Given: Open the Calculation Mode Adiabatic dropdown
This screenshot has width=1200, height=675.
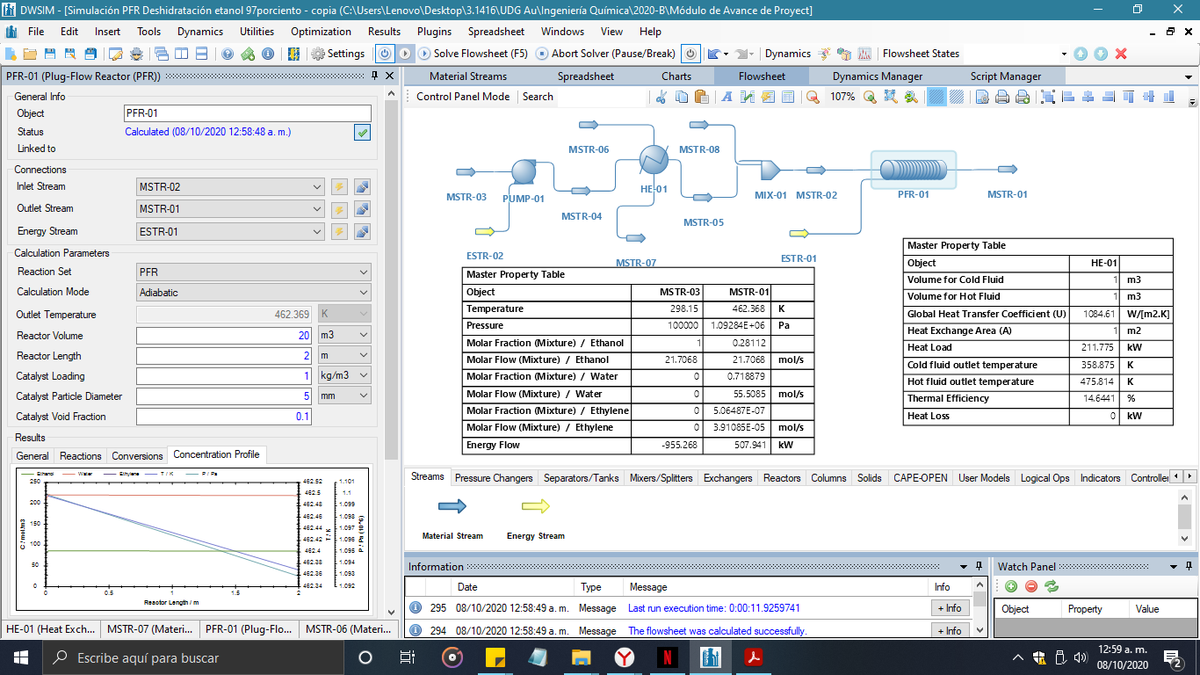Looking at the screenshot, I should click(362, 293).
